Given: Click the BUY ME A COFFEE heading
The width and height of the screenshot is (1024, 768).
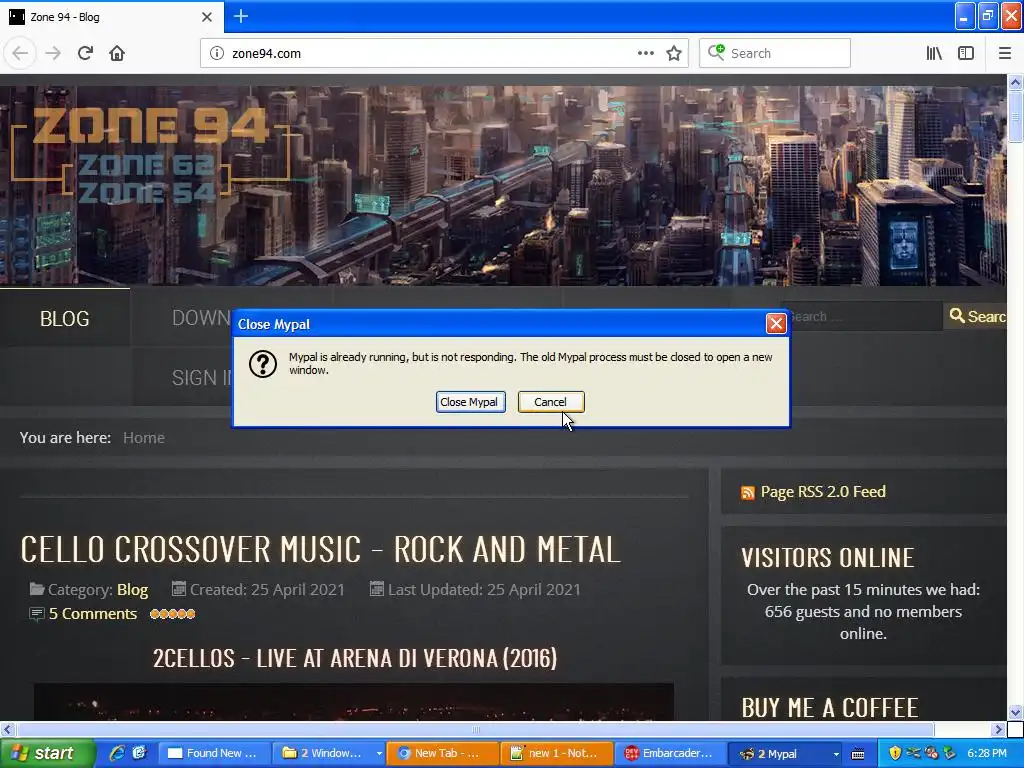Looking at the screenshot, I should pyautogui.click(x=829, y=708).
